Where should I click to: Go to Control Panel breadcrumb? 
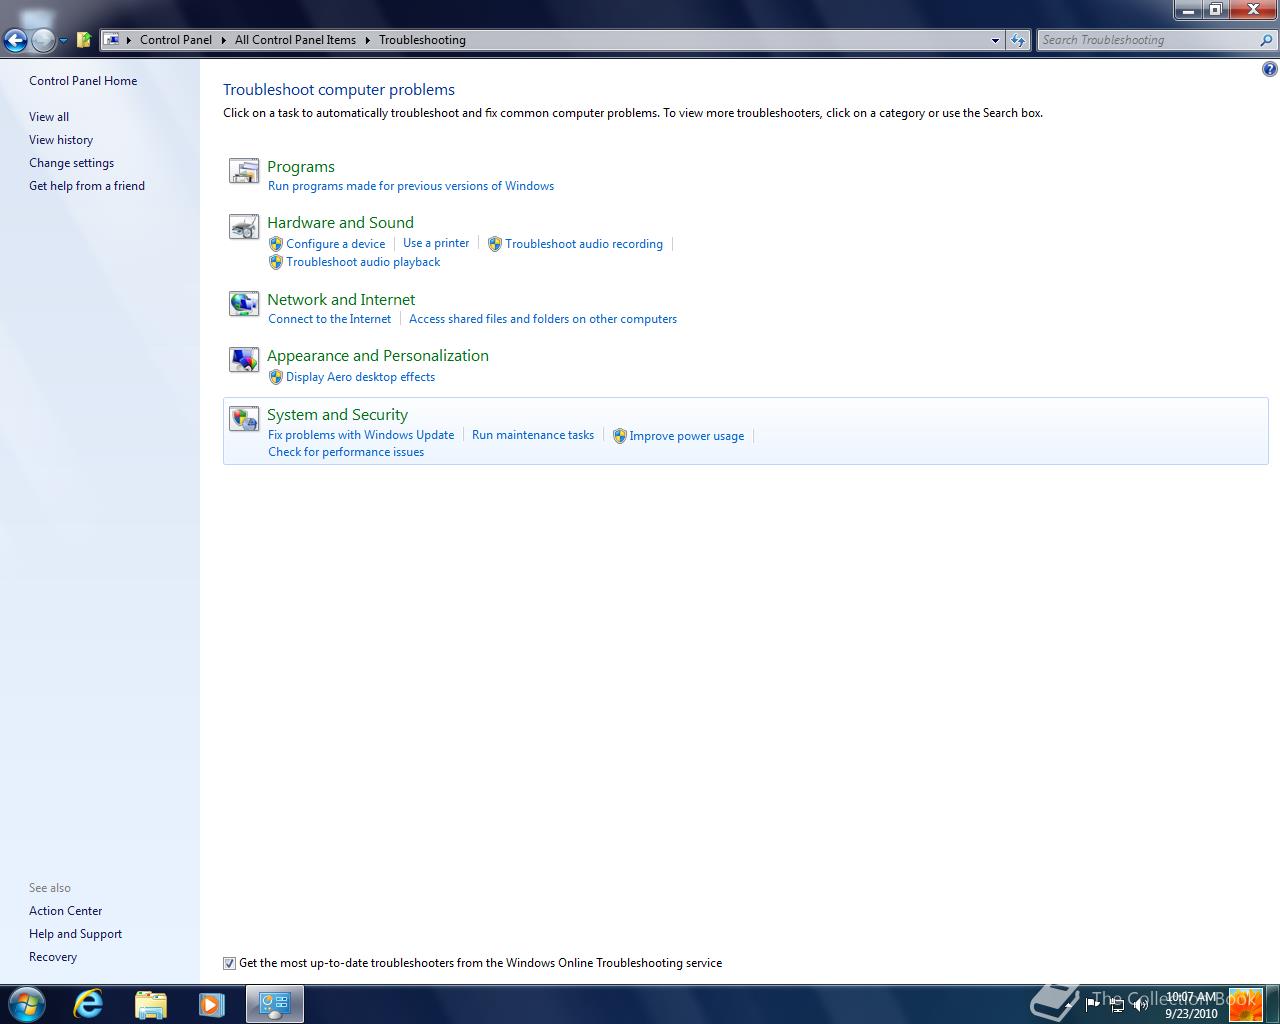[x=176, y=40]
